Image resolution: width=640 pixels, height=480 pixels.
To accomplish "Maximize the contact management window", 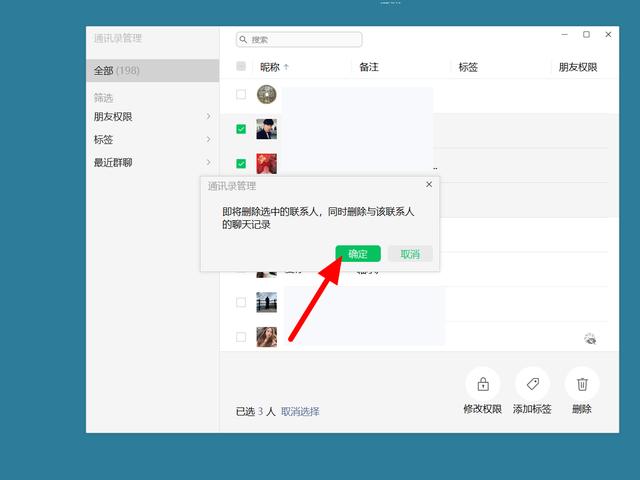I will [586, 35].
